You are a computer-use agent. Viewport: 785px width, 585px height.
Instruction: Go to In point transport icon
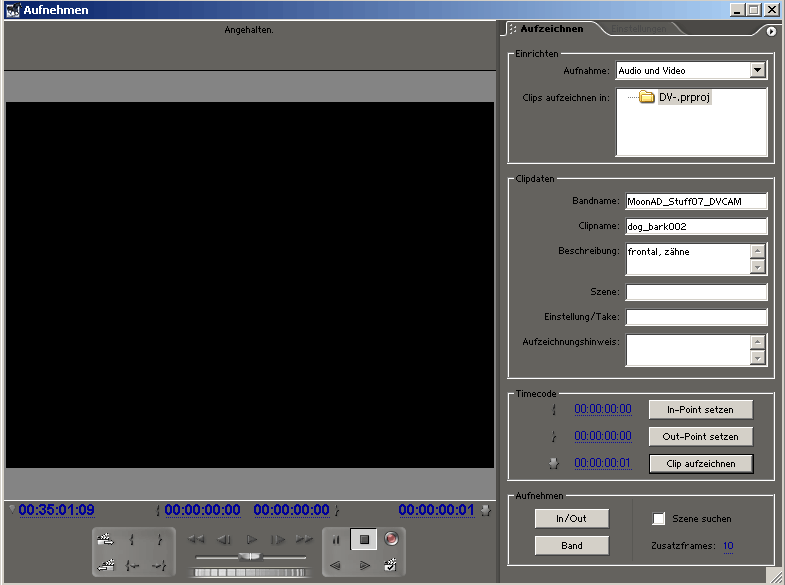pos(132,566)
